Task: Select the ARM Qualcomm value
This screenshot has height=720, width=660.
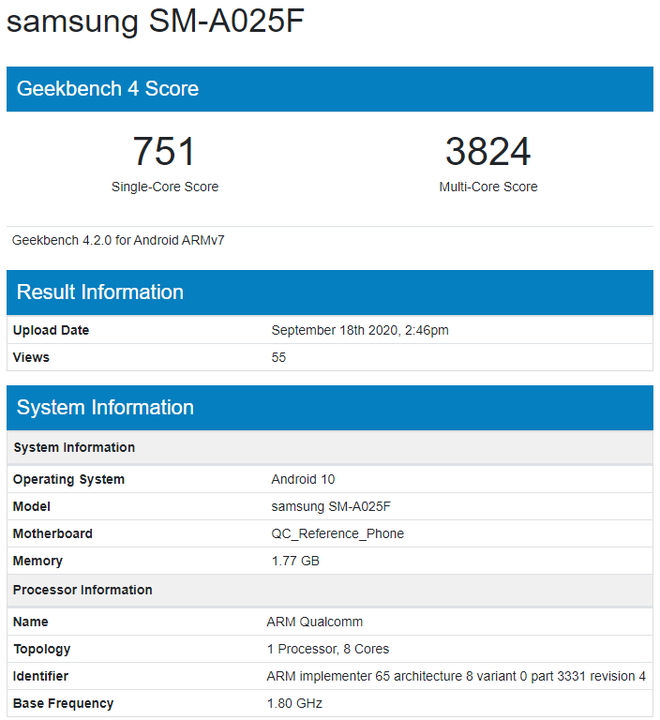Action: (314, 622)
